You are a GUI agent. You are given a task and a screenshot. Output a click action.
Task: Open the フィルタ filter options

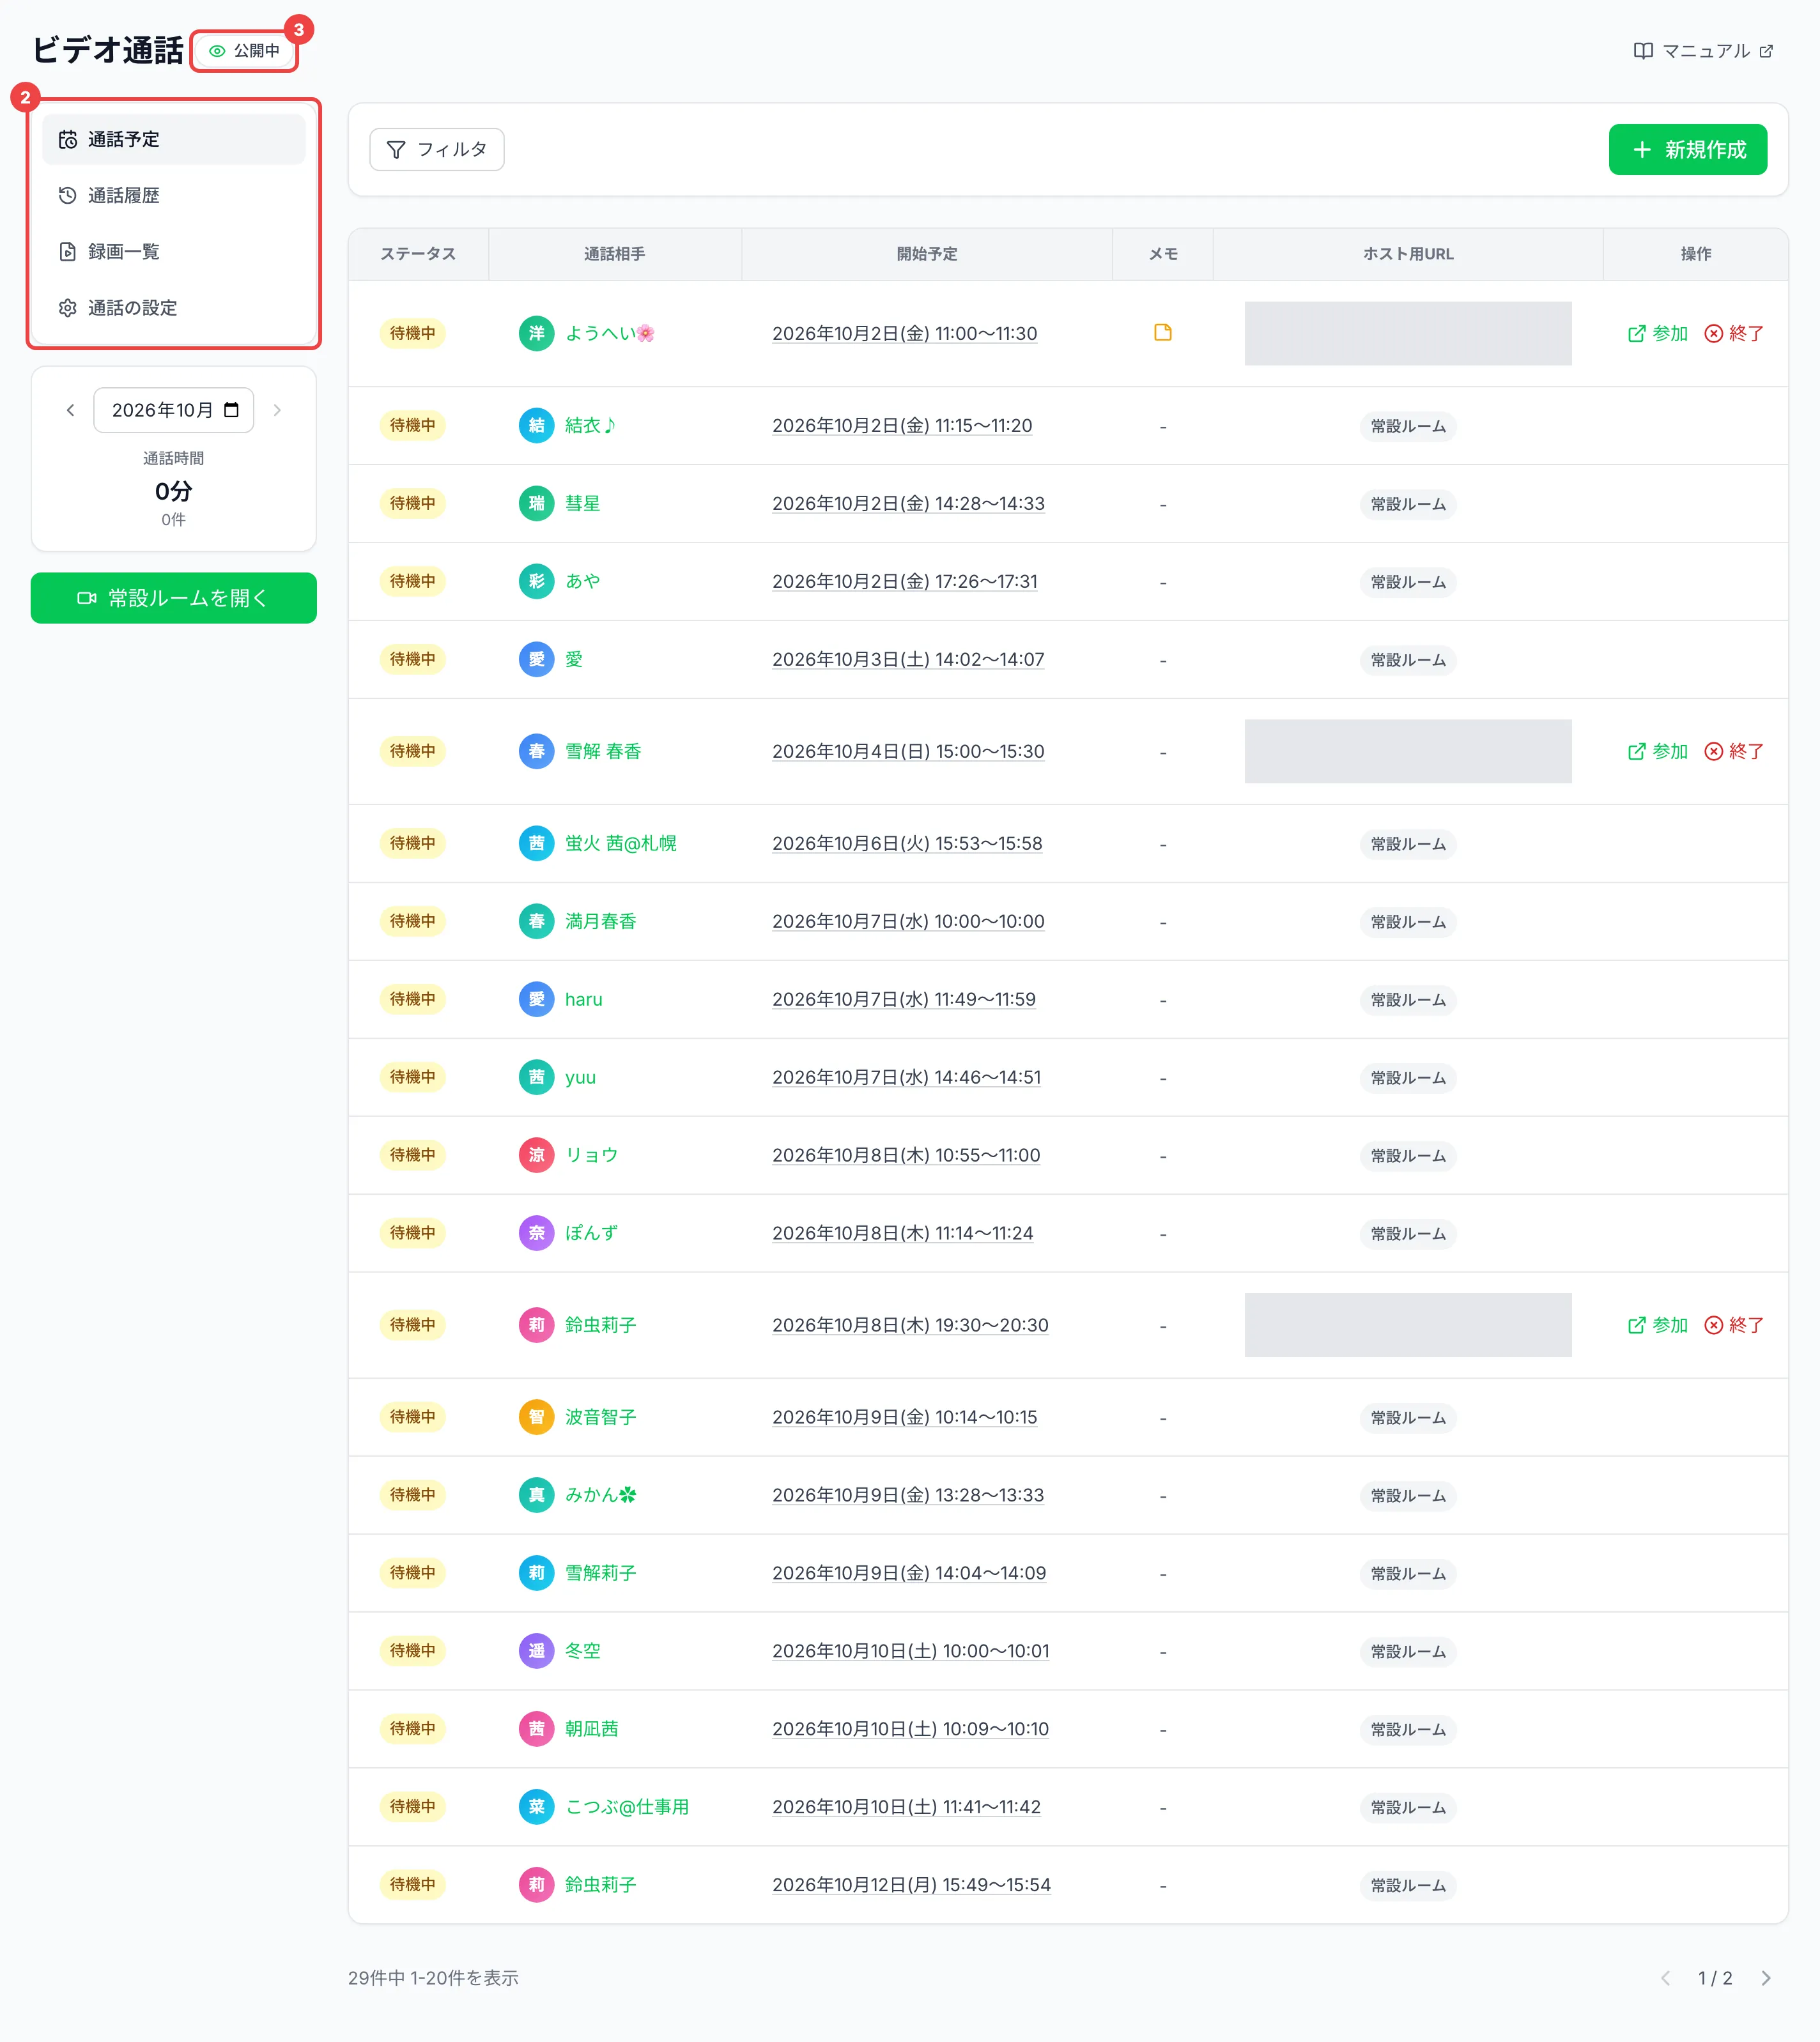437,149
